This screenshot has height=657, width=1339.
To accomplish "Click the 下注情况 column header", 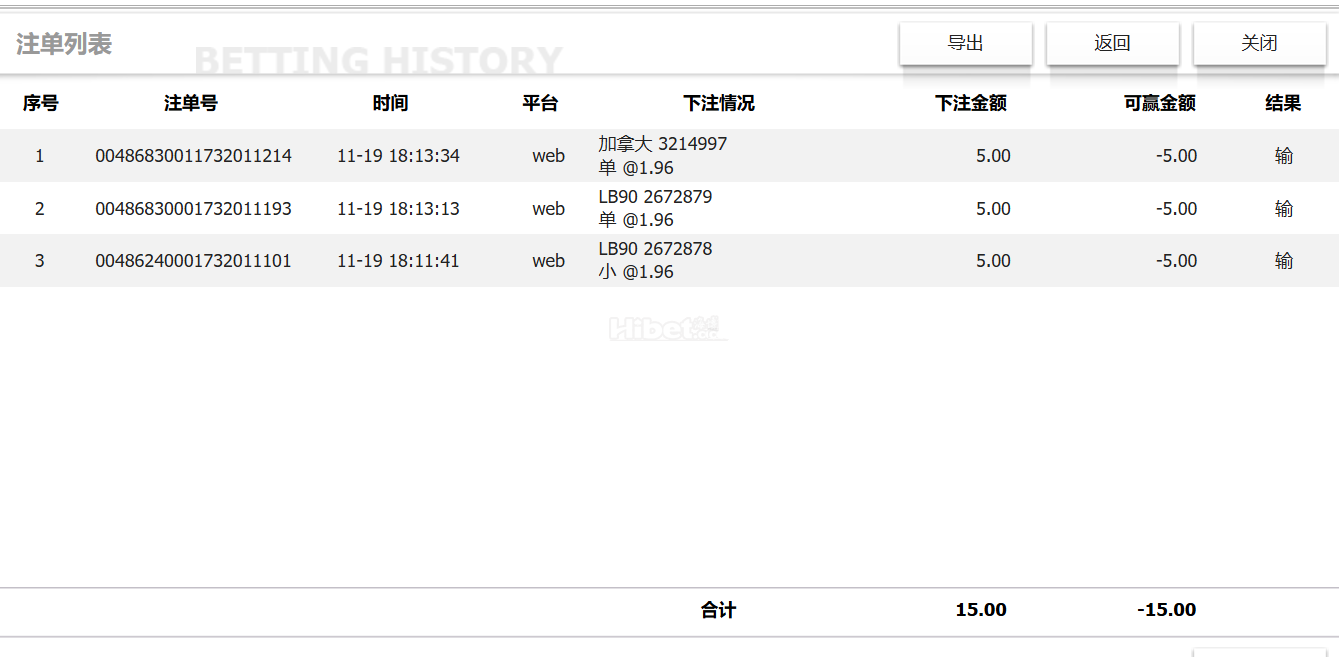I will tap(719, 103).
